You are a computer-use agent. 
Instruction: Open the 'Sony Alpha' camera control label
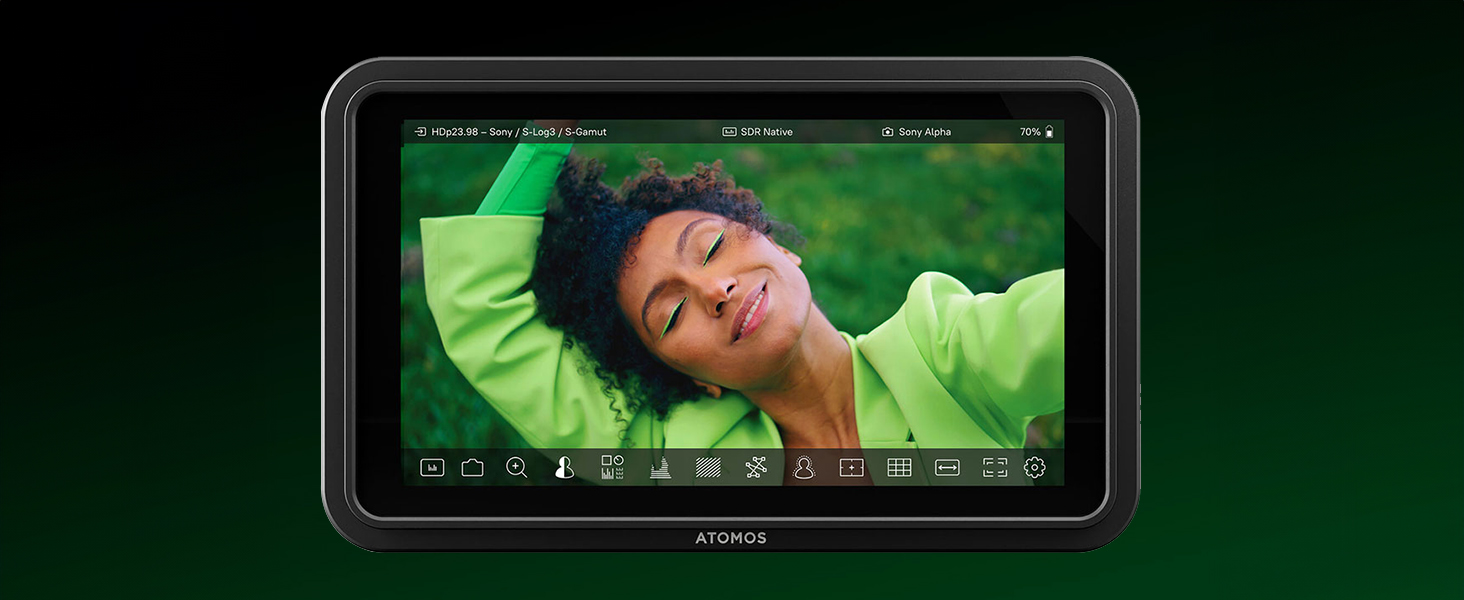click(925, 132)
